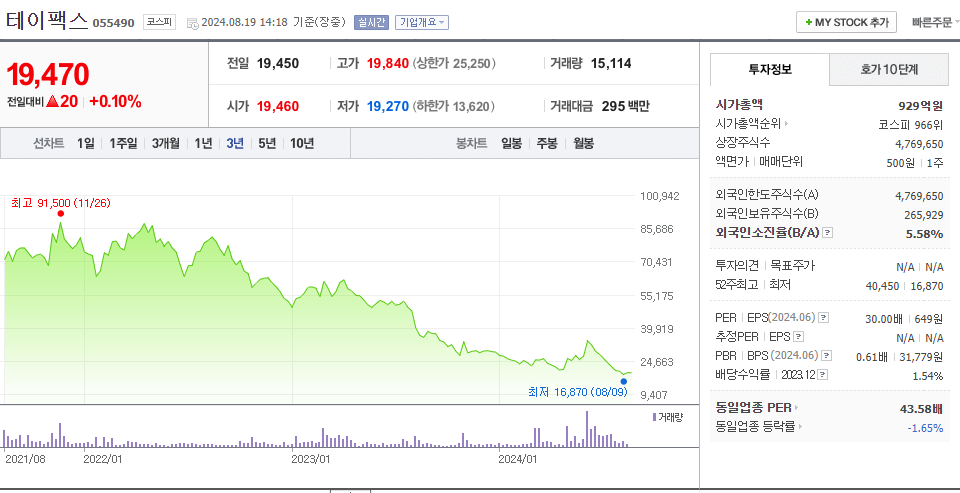Expand the 빠른주문 dropdown

coord(934,23)
